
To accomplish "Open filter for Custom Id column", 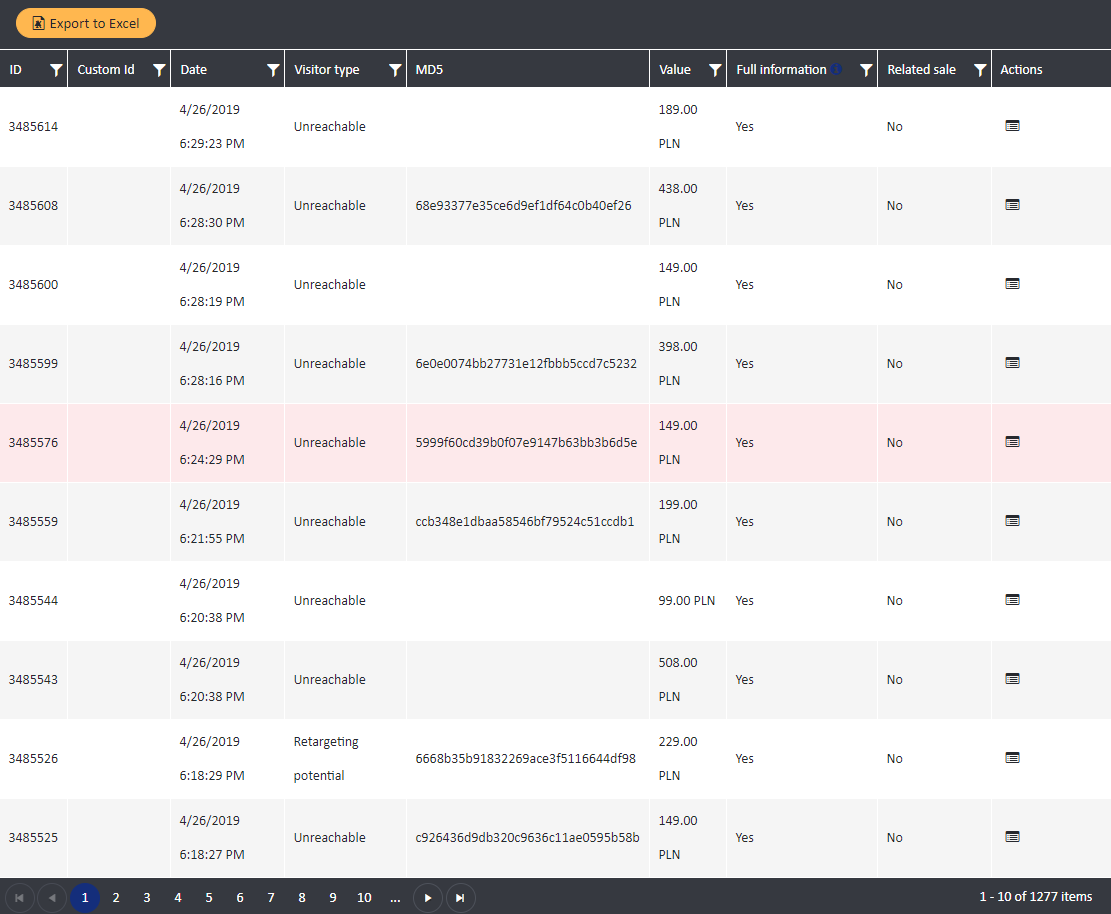I will coord(158,70).
